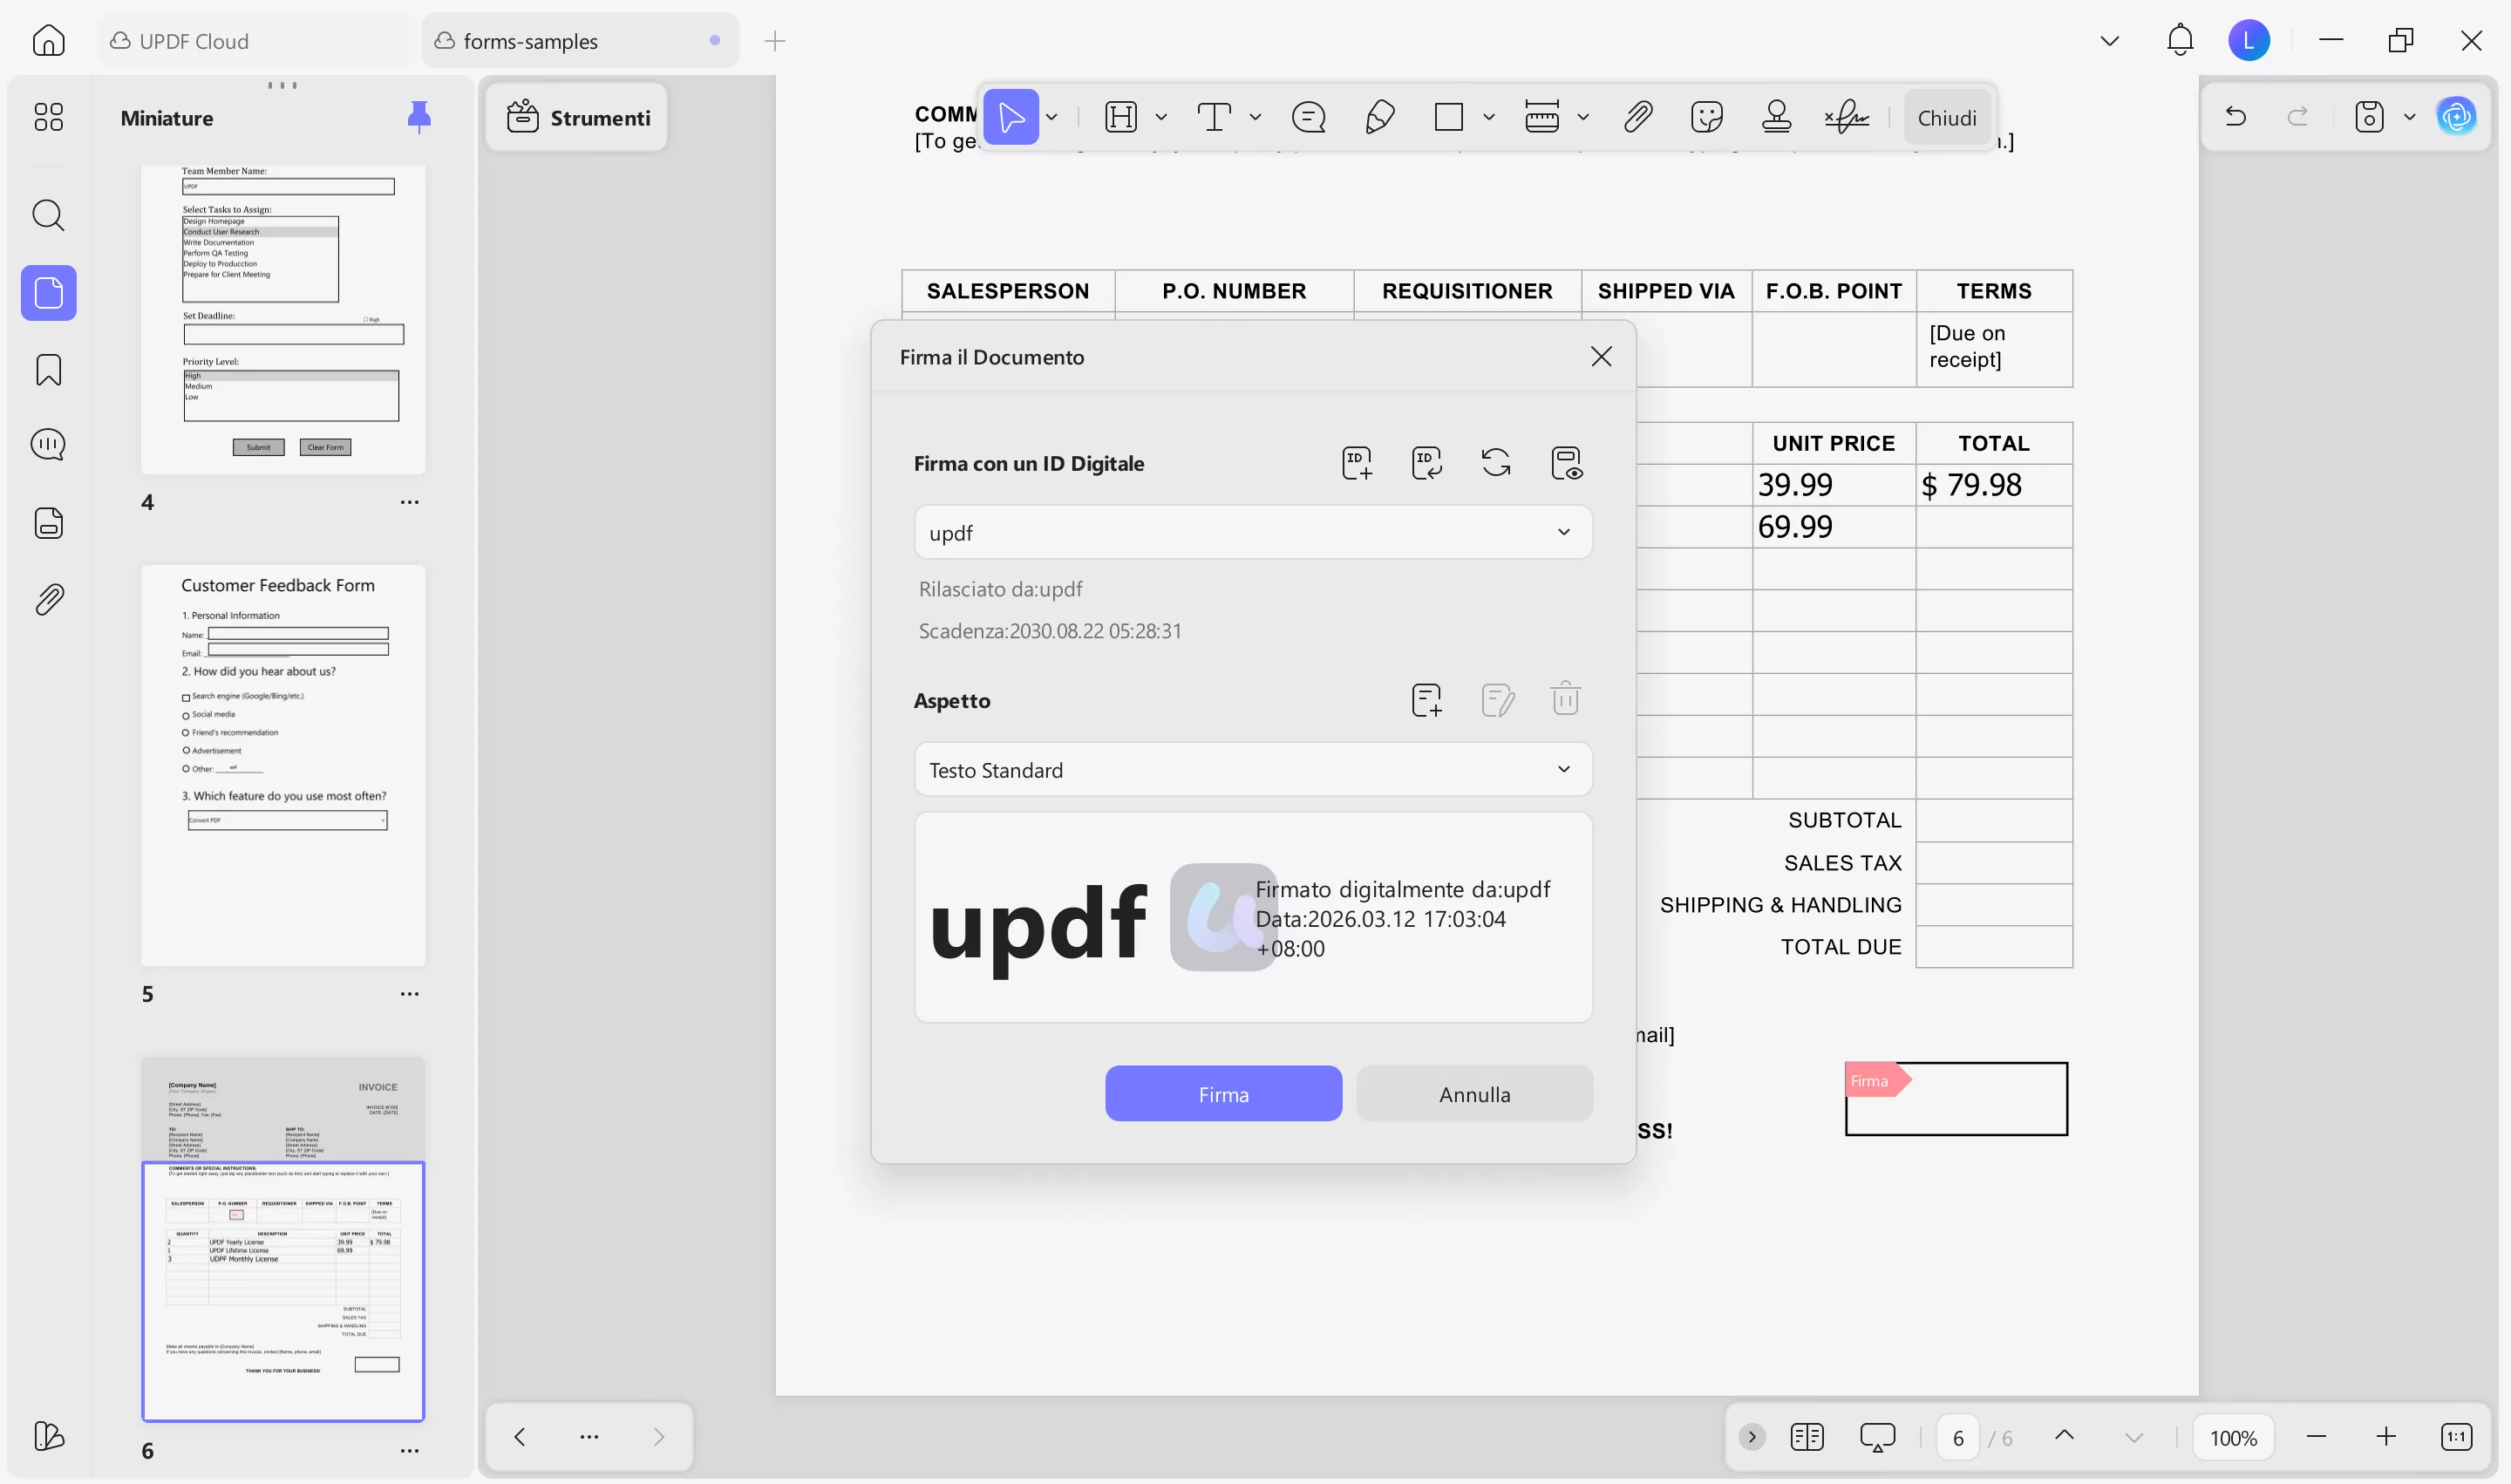View details of the updf digital ID

pos(1567,462)
